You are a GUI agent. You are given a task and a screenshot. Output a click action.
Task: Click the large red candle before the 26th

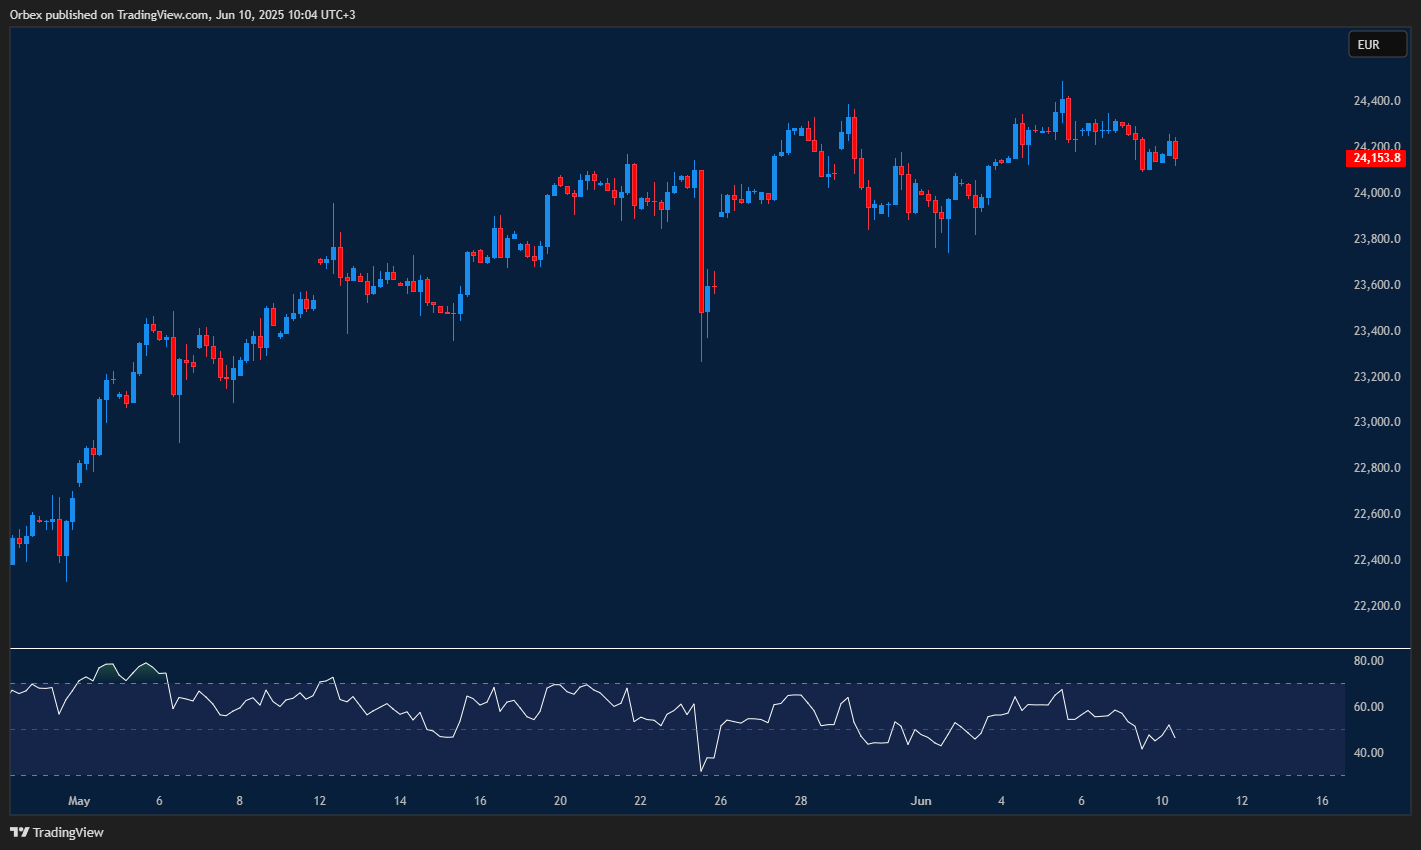pos(702,240)
